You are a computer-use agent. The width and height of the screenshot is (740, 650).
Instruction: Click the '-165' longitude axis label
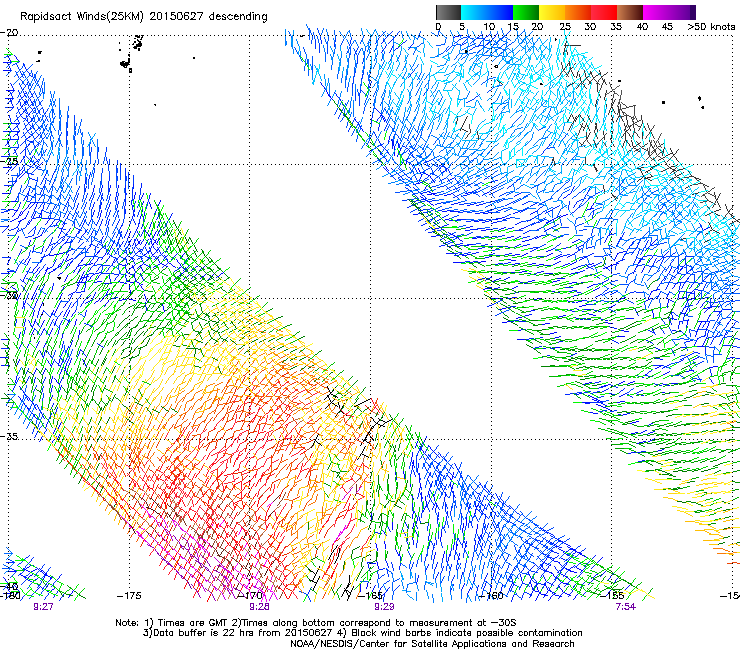(370, 596)
